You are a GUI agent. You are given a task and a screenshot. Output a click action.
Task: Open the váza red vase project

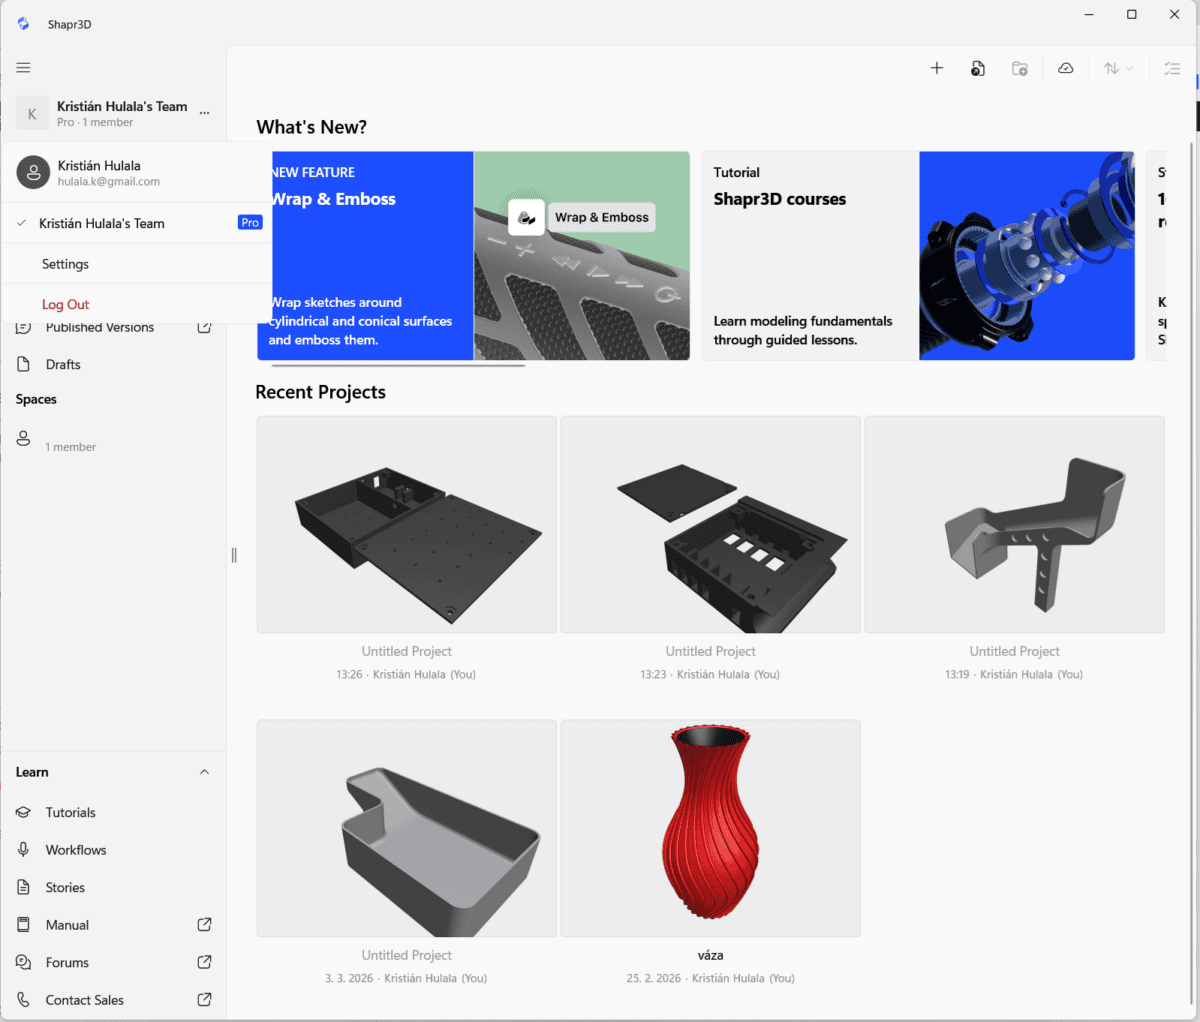click(710, 828)
